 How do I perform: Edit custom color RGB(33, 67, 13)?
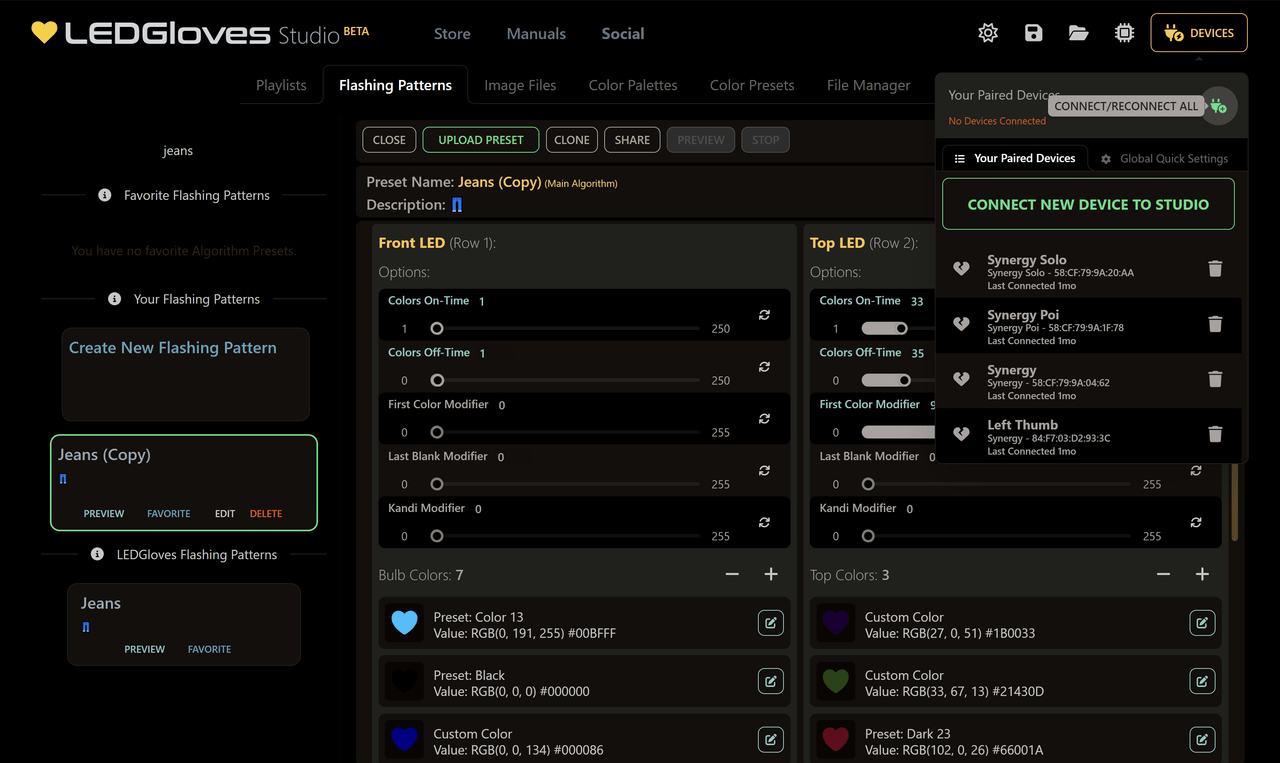pyautogui.click(x=1202, y=682)
